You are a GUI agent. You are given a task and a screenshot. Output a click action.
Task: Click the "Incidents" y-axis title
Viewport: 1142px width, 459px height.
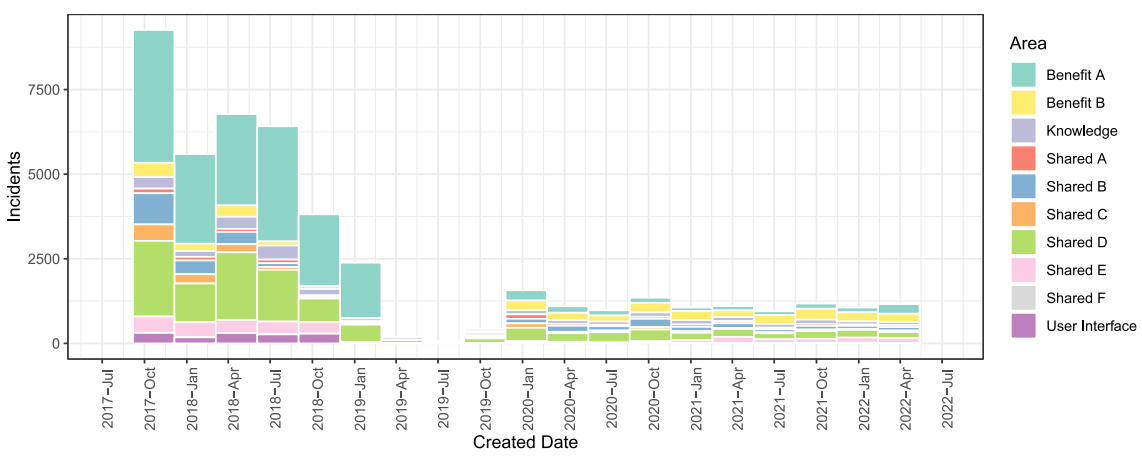coord(15,187)
